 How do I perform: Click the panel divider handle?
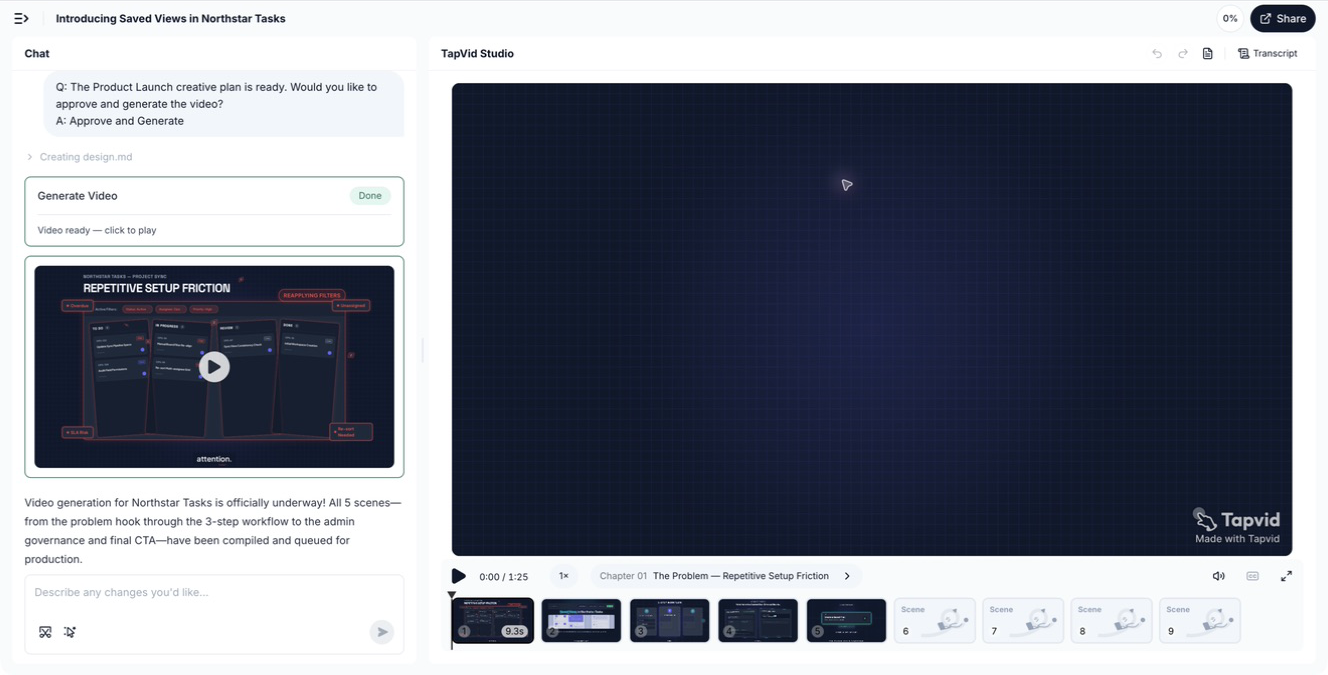point(423,350)
